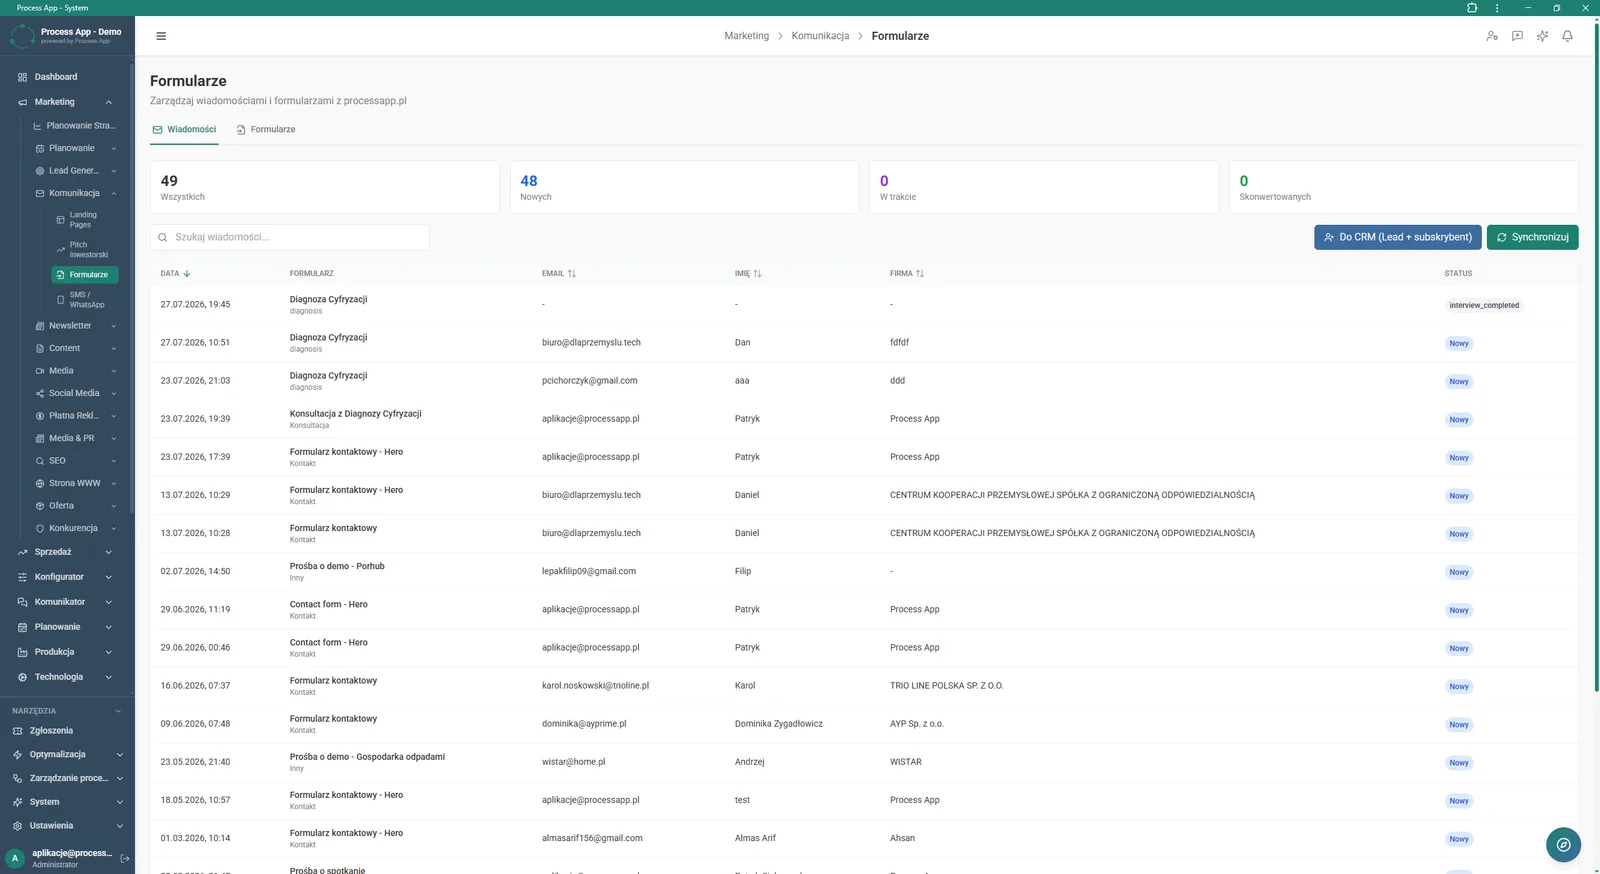Click the logout icon beside account name
1600x874 pixels.
click(125, 858)
